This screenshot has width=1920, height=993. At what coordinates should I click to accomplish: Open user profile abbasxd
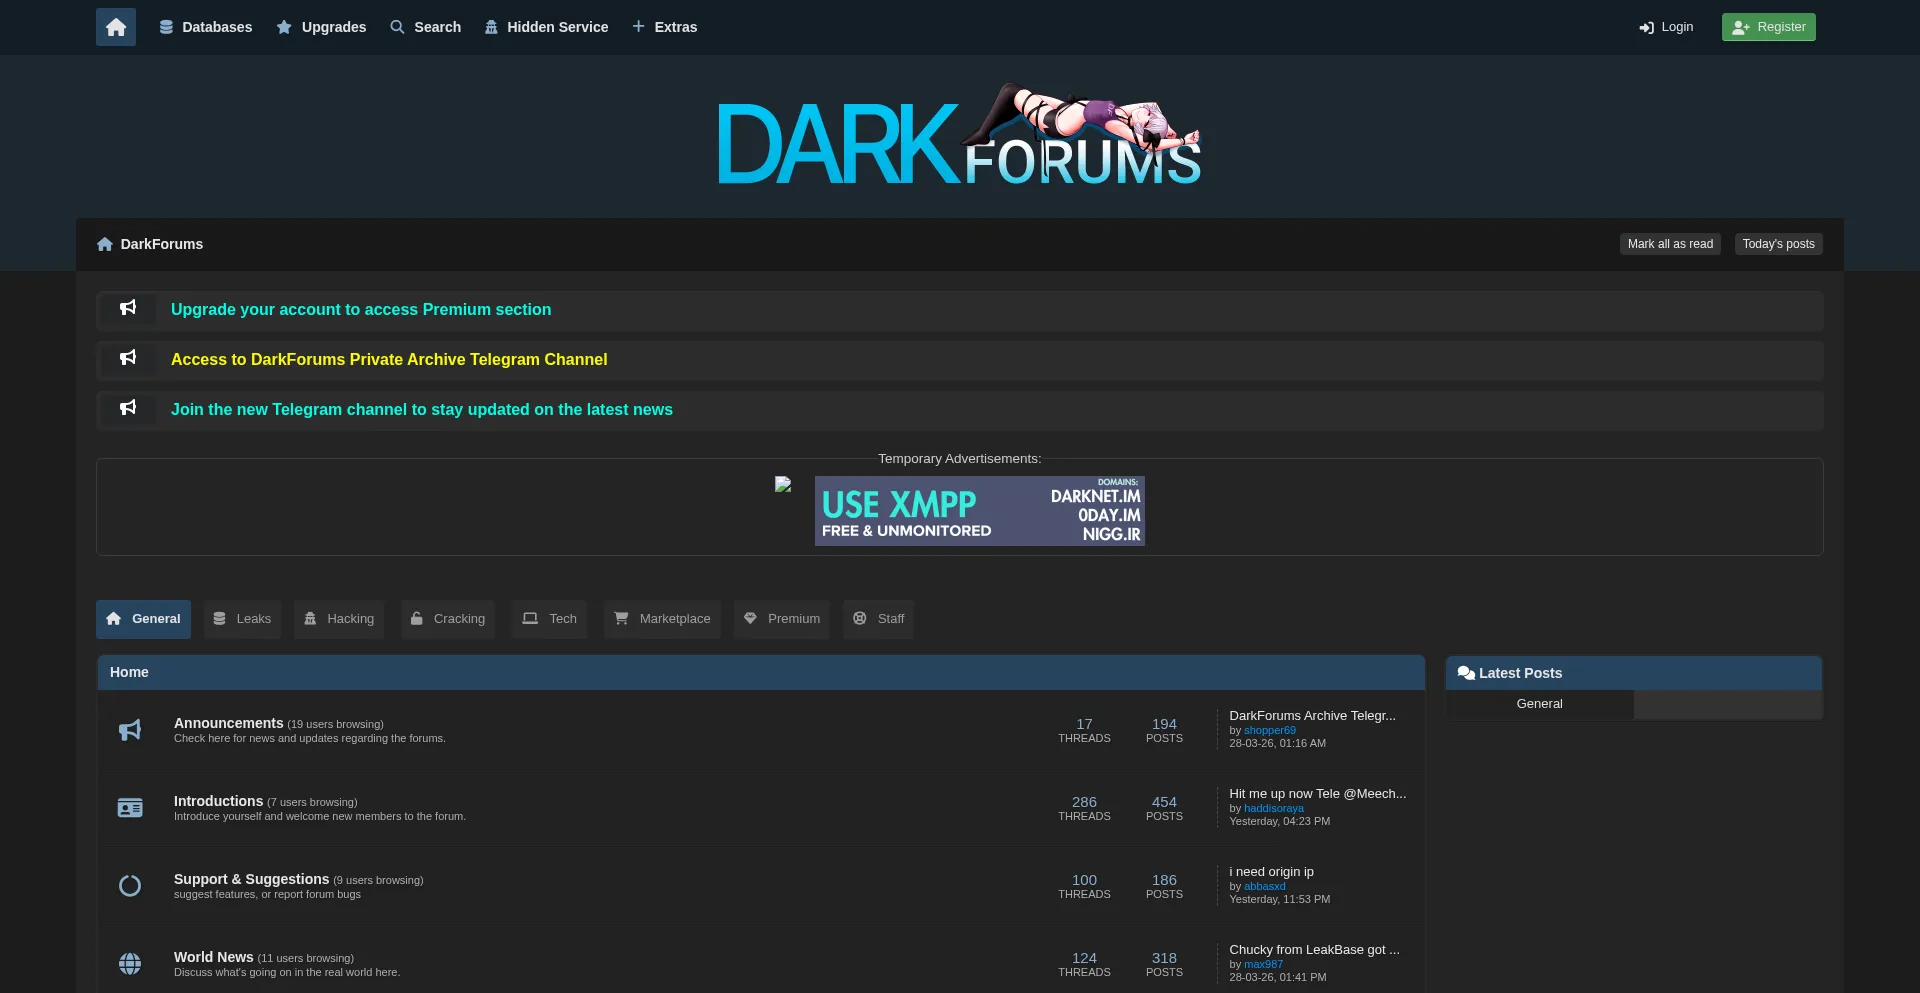[x=1264, y=887]
